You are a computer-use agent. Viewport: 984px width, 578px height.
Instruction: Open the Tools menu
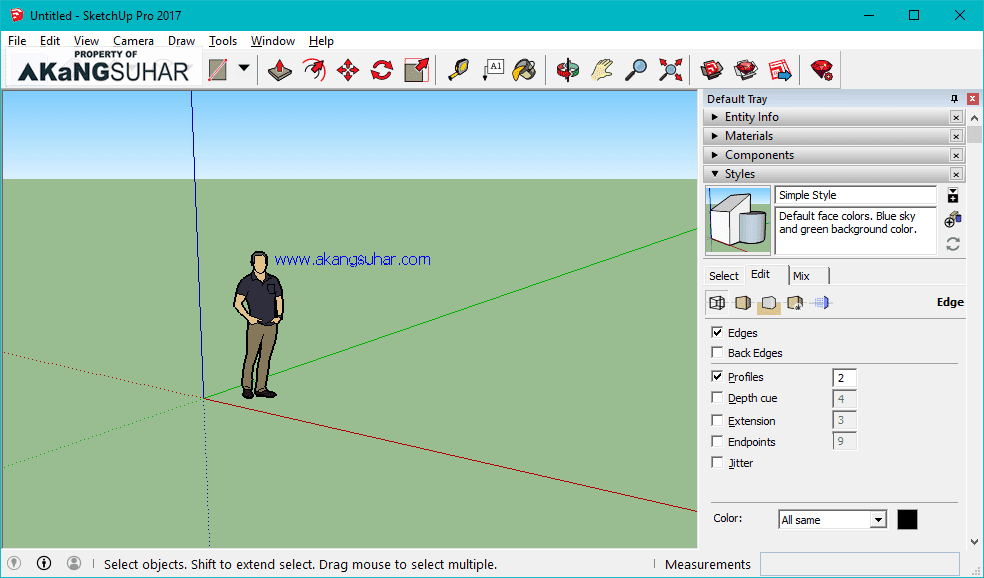tap(223, 41)
